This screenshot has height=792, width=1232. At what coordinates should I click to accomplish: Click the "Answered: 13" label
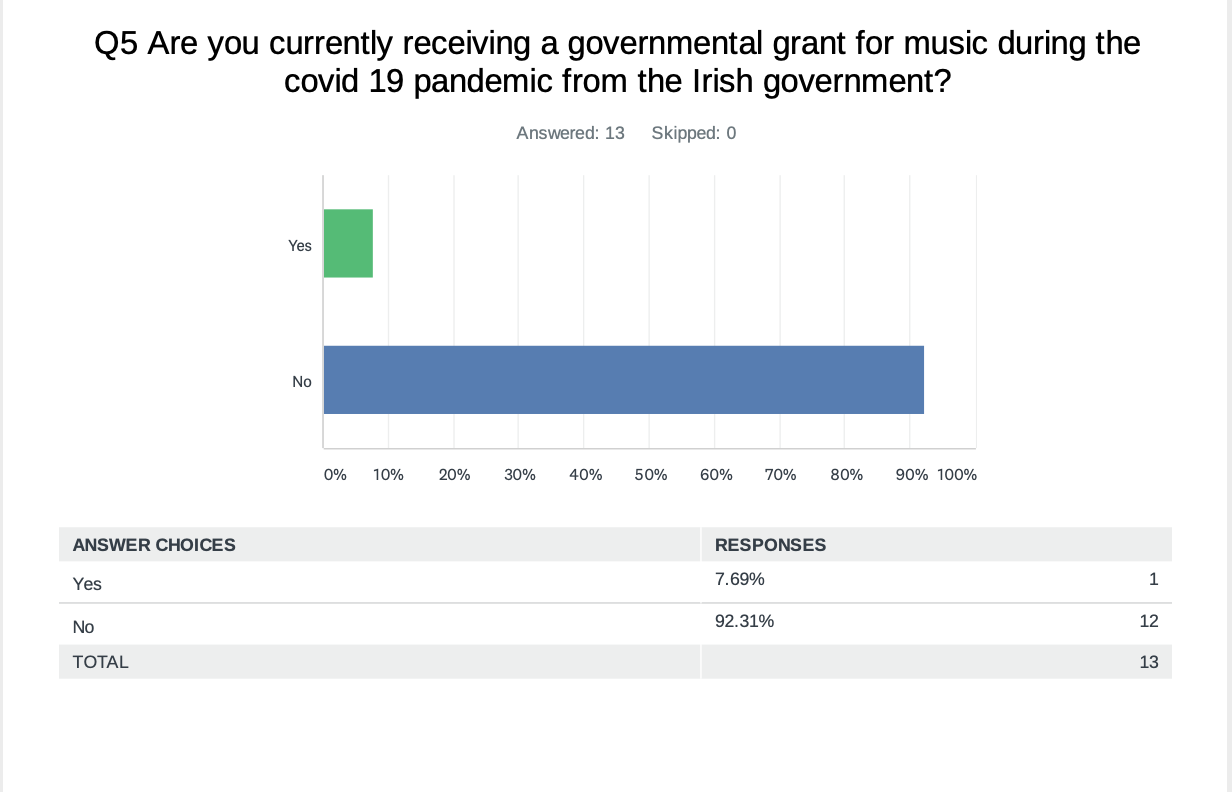pos(570,133)
